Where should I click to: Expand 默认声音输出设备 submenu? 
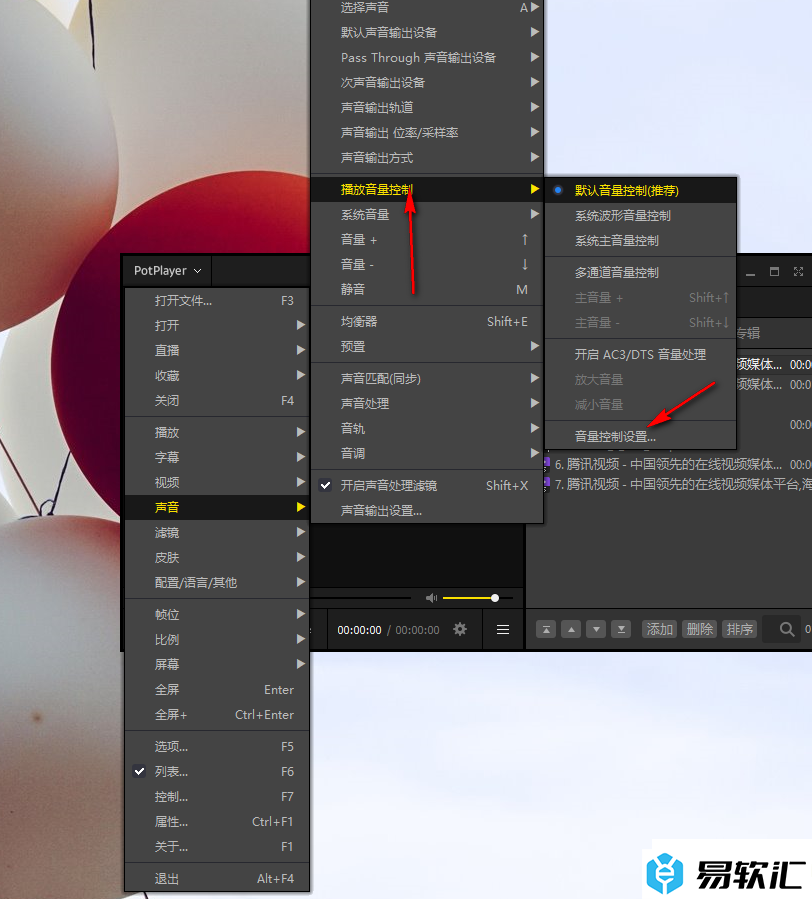tap(427, 33)
